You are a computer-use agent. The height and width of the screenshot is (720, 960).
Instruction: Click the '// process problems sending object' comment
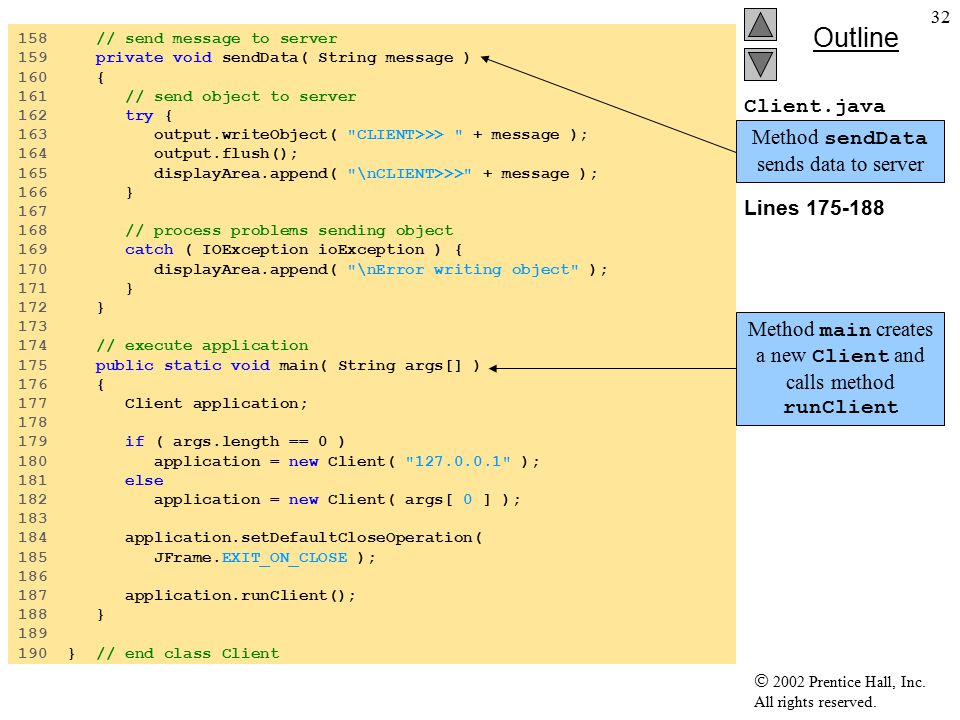[x=289, y=231]
